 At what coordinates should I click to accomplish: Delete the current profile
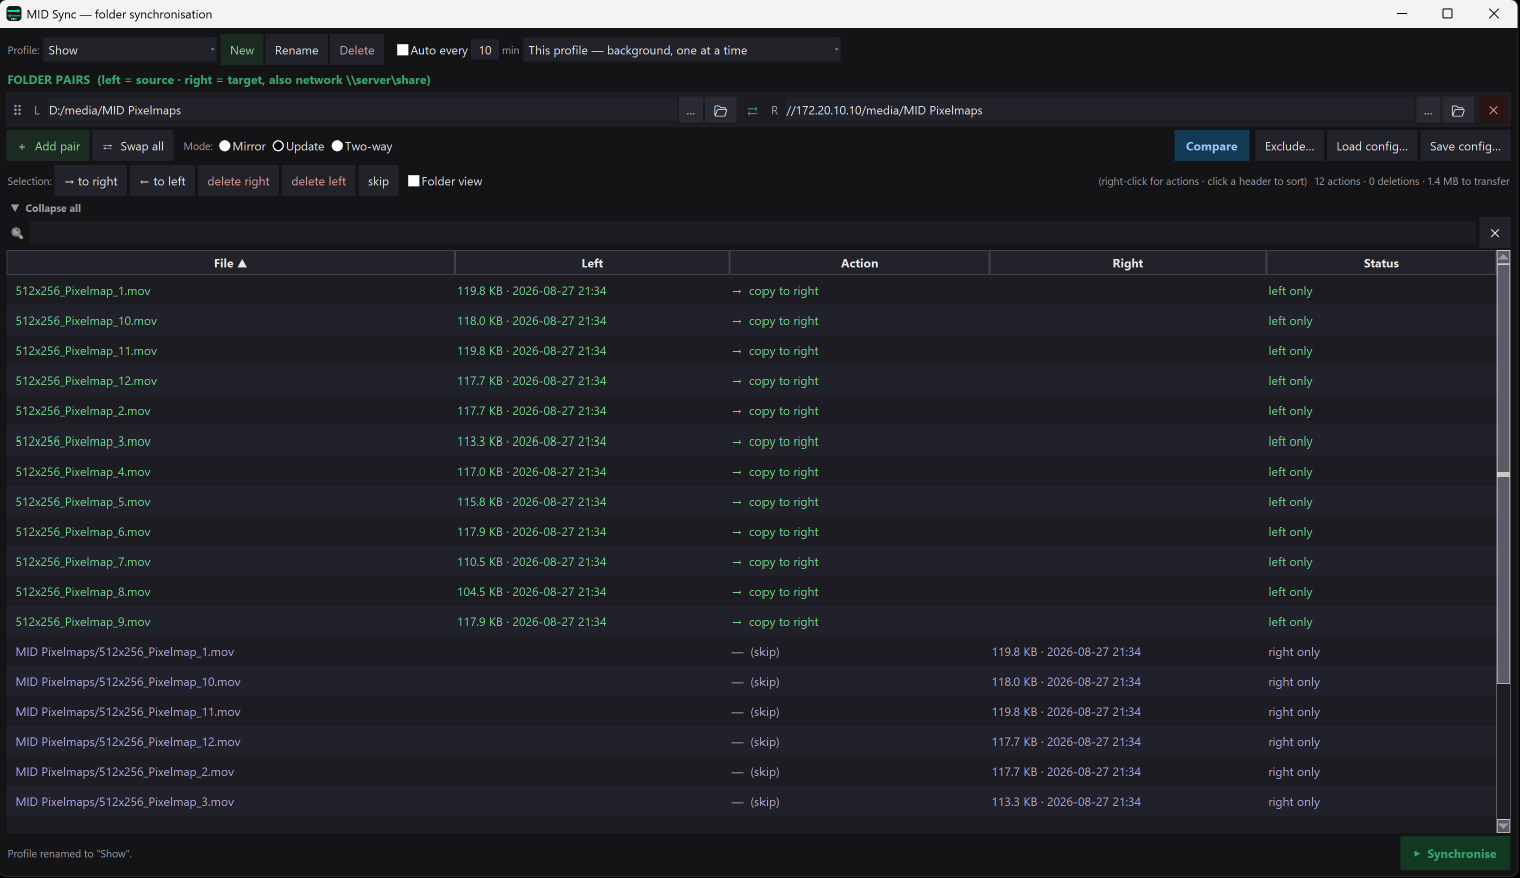click(x=357, y=50)
